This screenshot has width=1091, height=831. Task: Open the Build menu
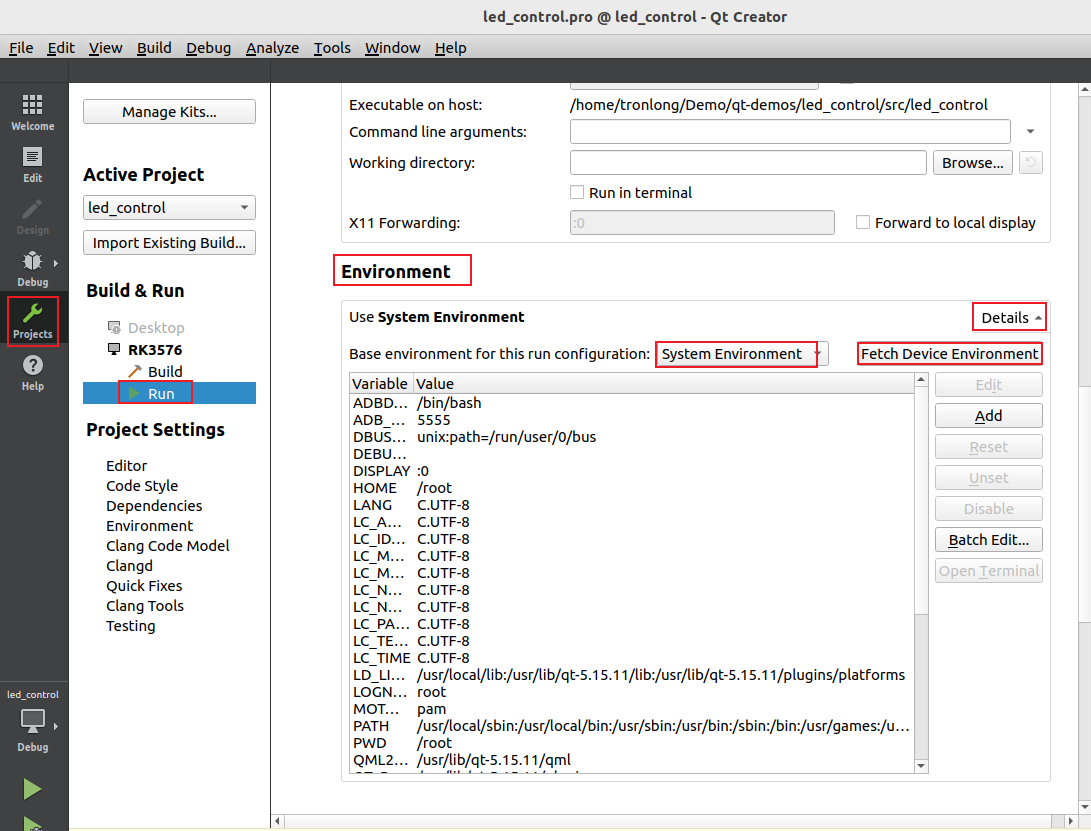point(154,48)
